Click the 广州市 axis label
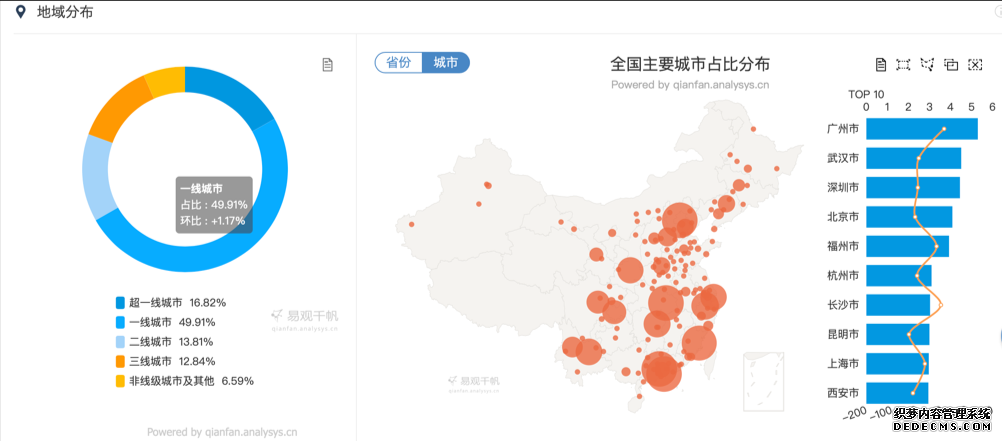The width and height of the screenshot is (1002, 441). (843, 129)
